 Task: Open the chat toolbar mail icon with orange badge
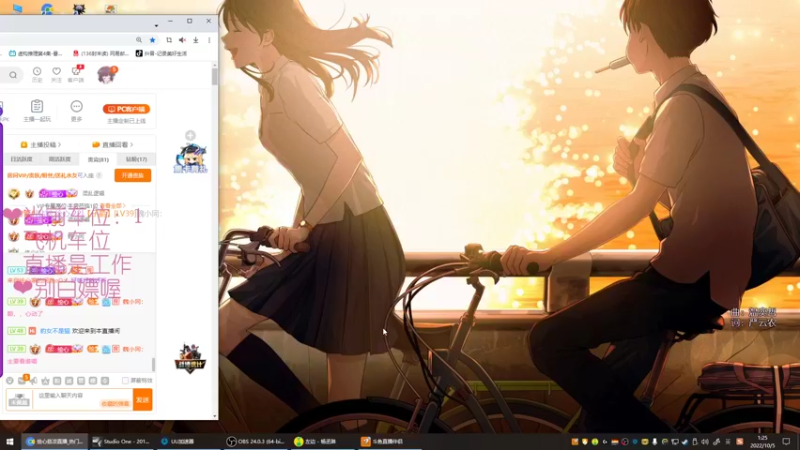pyautogui.click(x=22, y=380)
